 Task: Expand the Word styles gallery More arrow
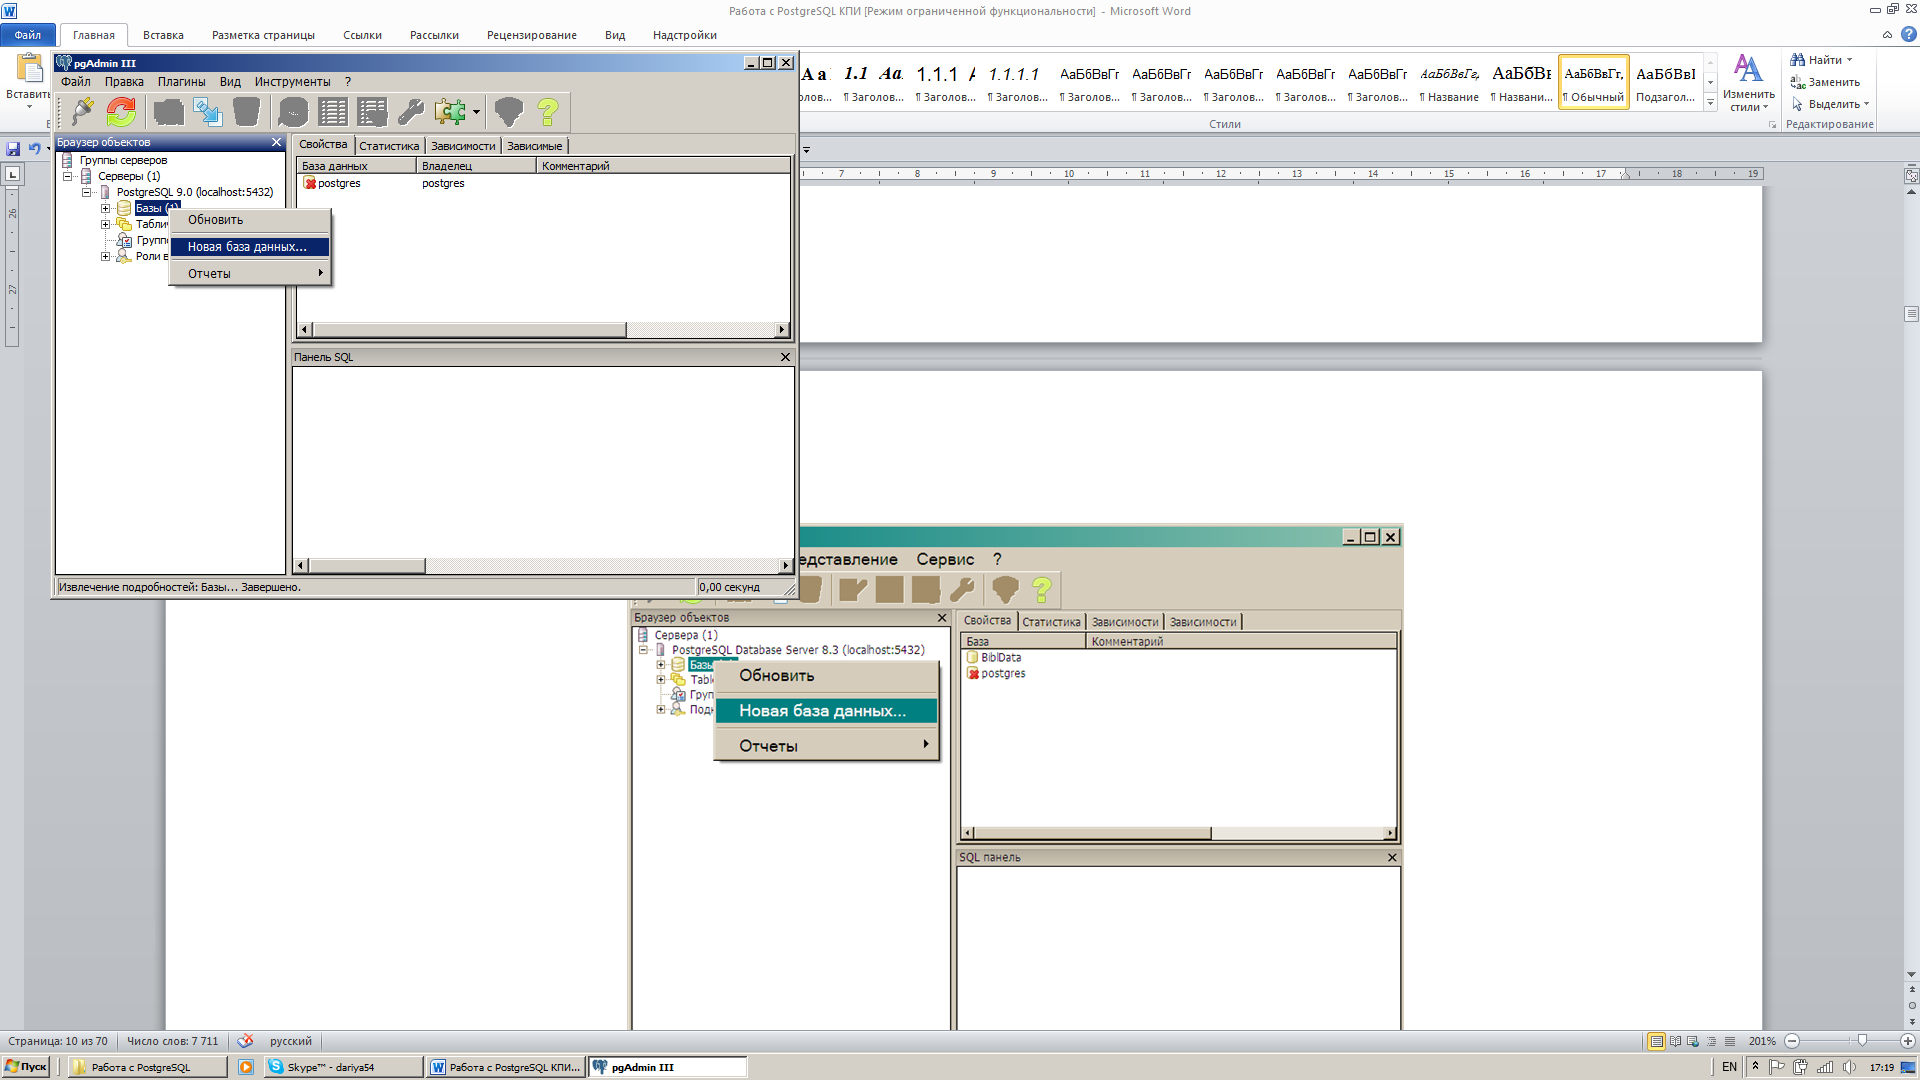point(1710,102)
